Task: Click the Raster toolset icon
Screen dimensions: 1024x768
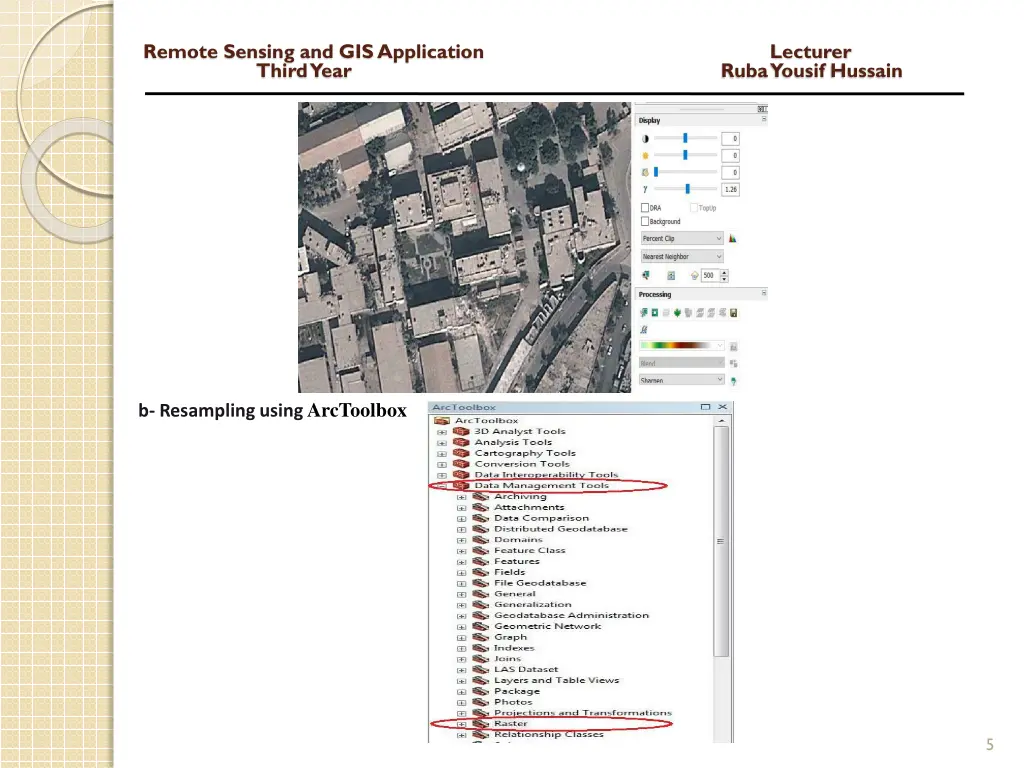Action: point(481,724)
